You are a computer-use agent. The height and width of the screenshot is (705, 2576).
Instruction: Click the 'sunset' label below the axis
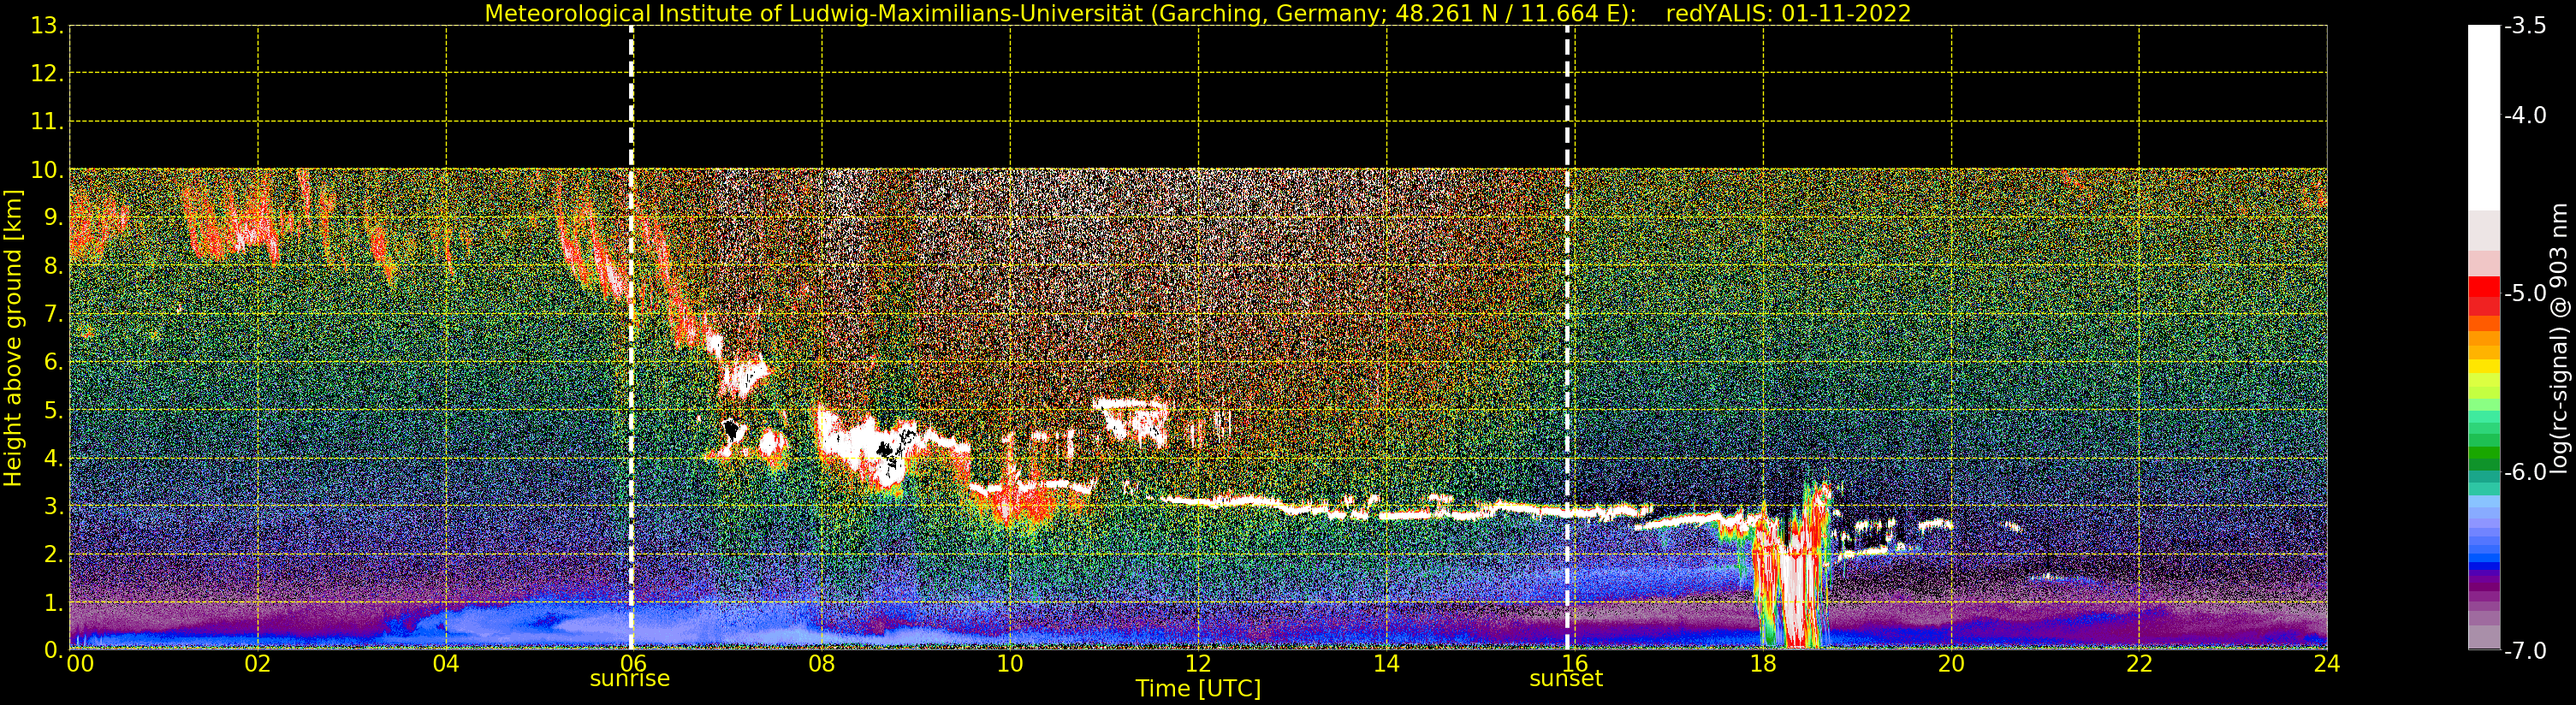tap(1566, 679)
